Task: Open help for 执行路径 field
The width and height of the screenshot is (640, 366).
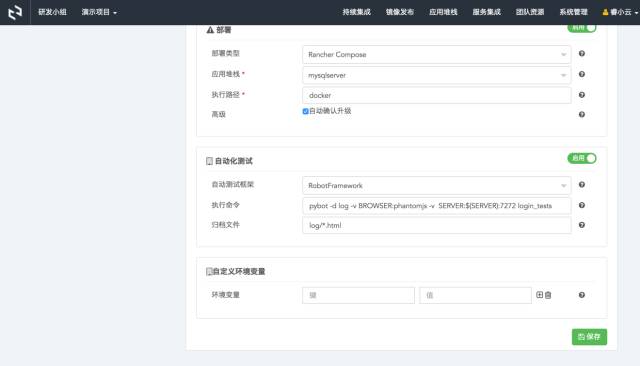Action: point(582,95)
